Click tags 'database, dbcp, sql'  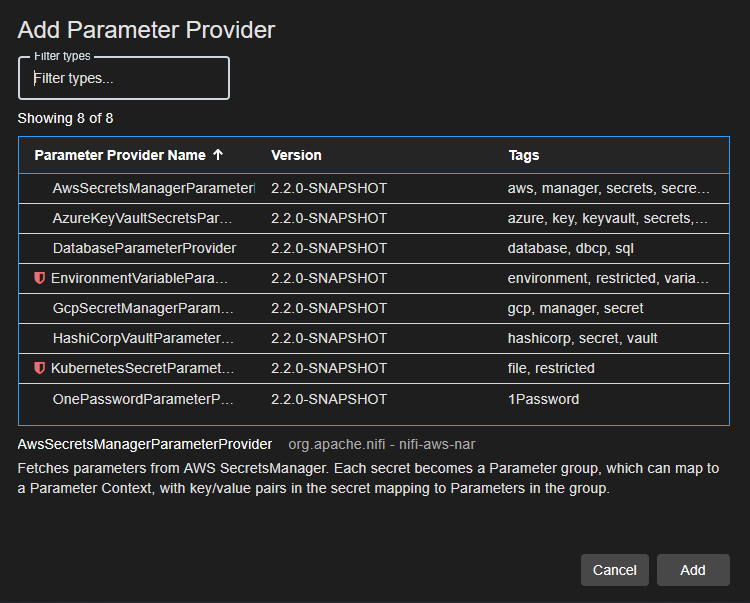coord(571,249)
